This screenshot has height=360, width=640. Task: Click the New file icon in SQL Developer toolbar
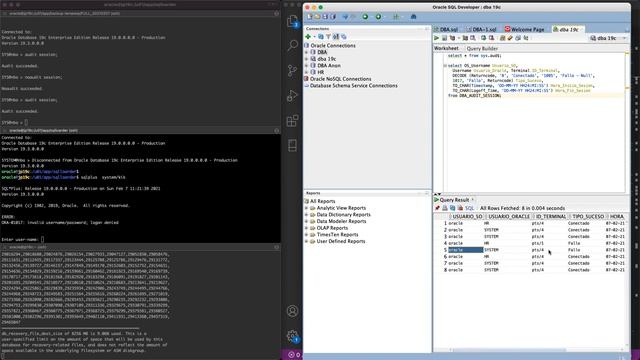[310, 17]
